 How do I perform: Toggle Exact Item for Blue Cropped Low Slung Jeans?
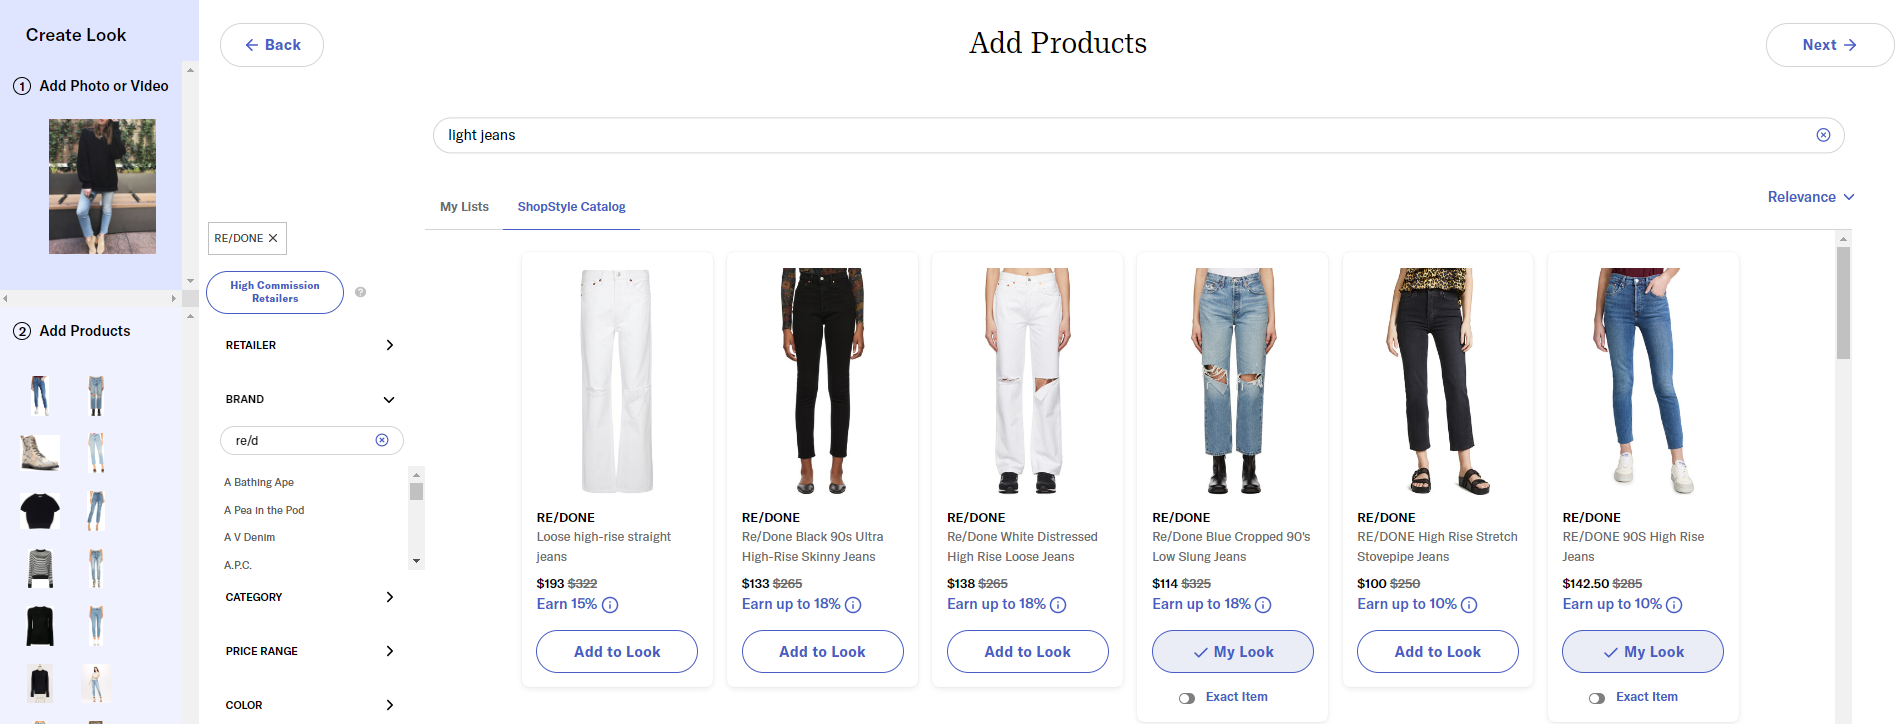1187,698
